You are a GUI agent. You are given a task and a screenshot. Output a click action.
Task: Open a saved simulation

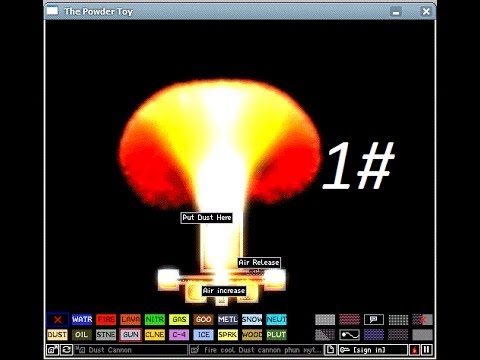(53, 350)
